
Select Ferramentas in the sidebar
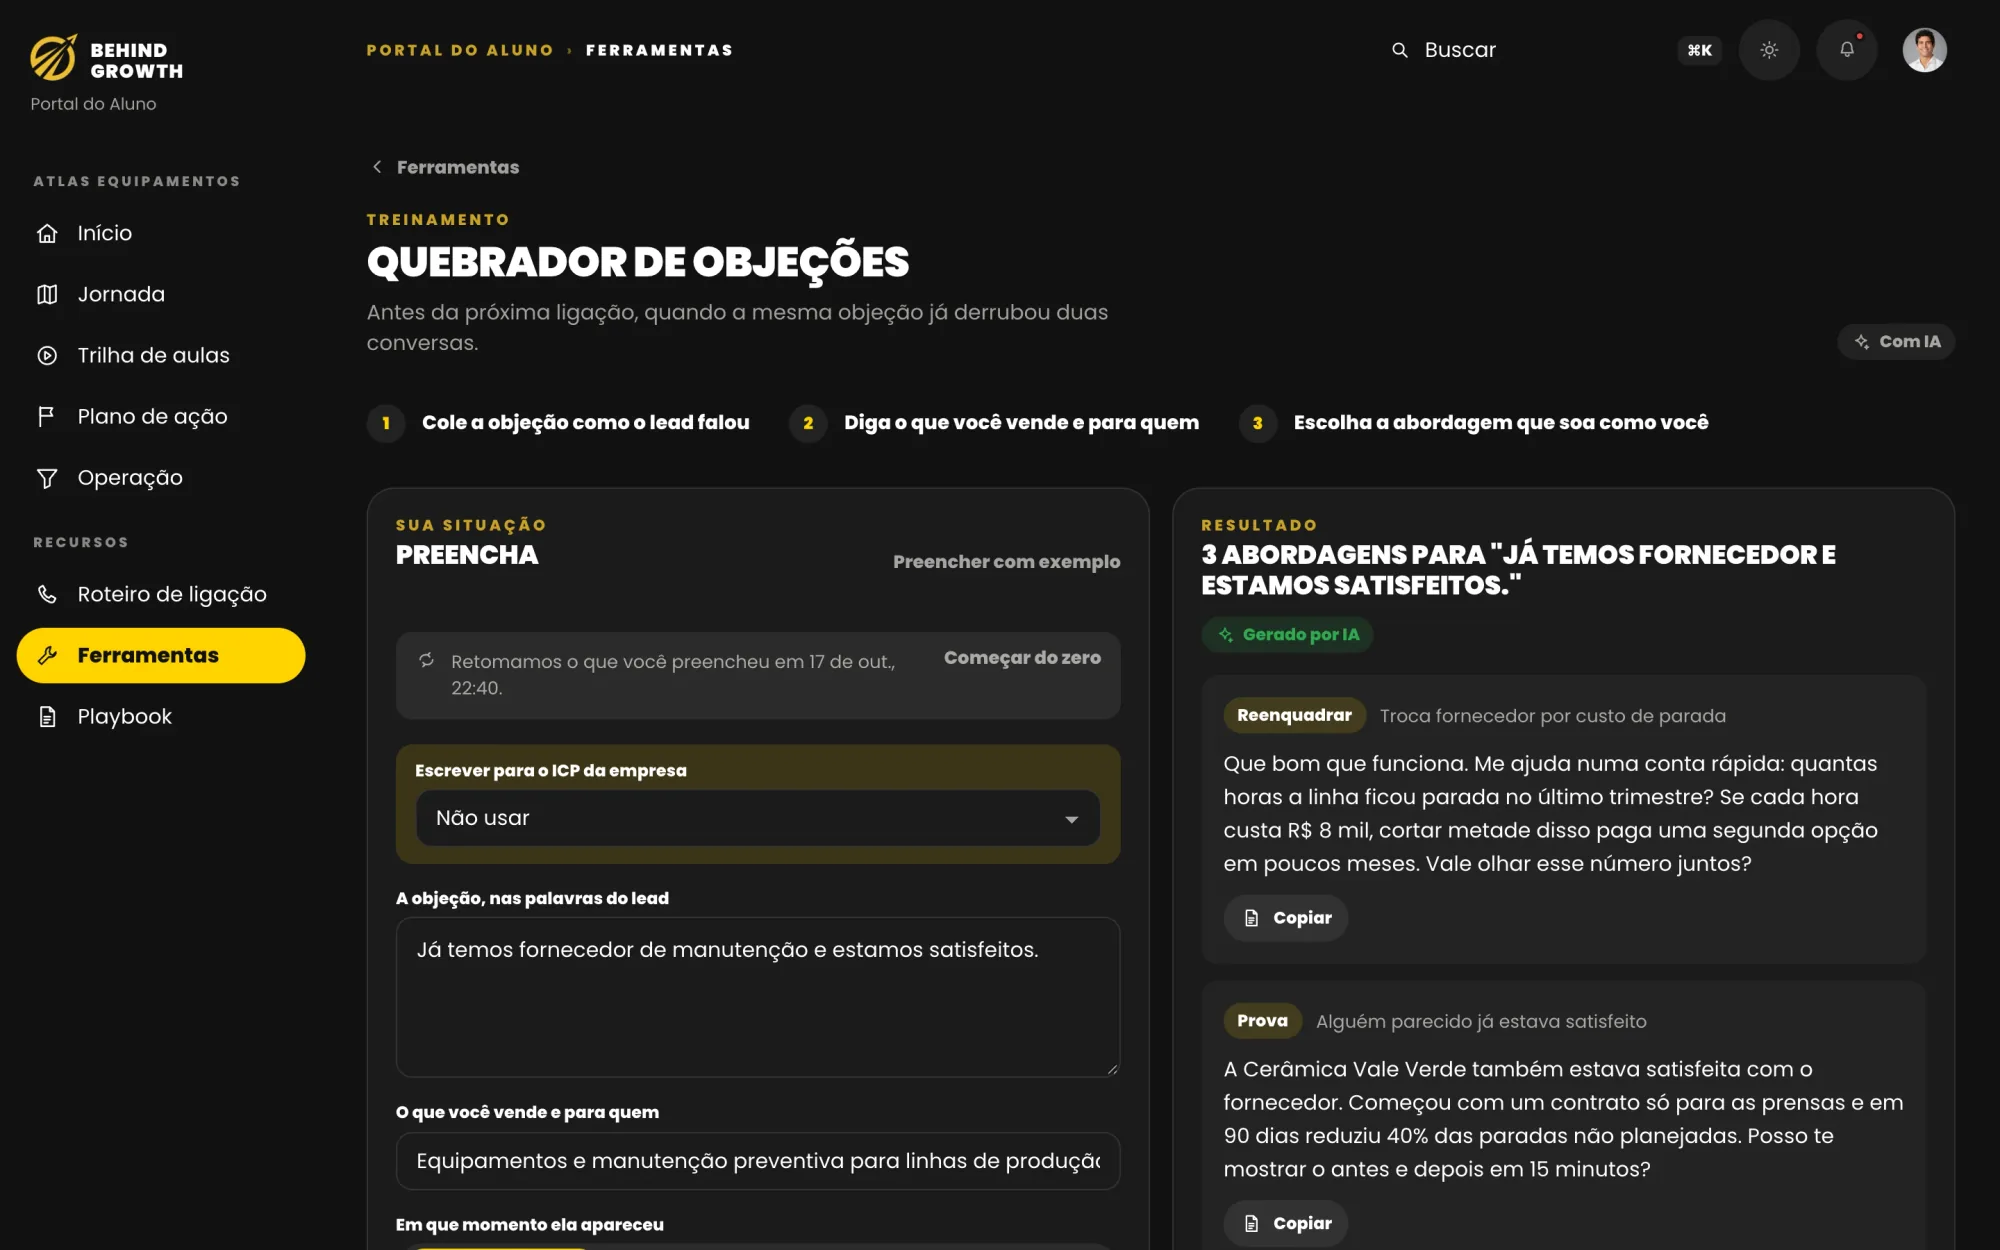[x=160, y=655]
